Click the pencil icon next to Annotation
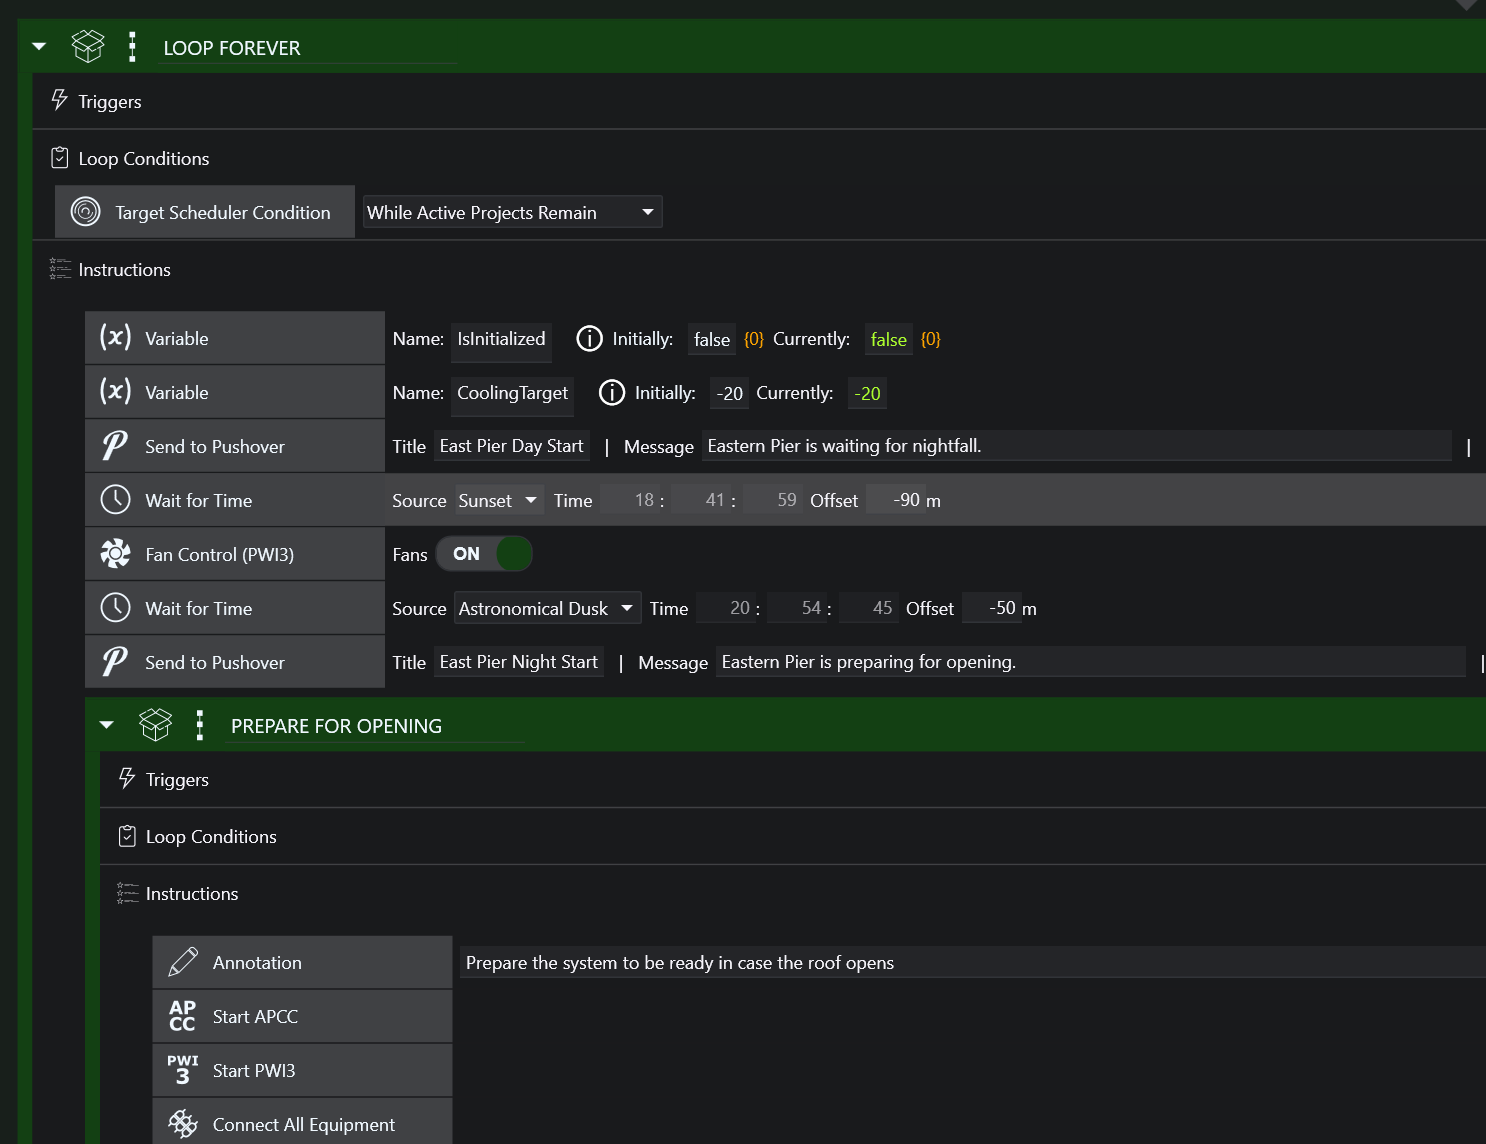This screenshot has height=1144, width=1486. 183,962
